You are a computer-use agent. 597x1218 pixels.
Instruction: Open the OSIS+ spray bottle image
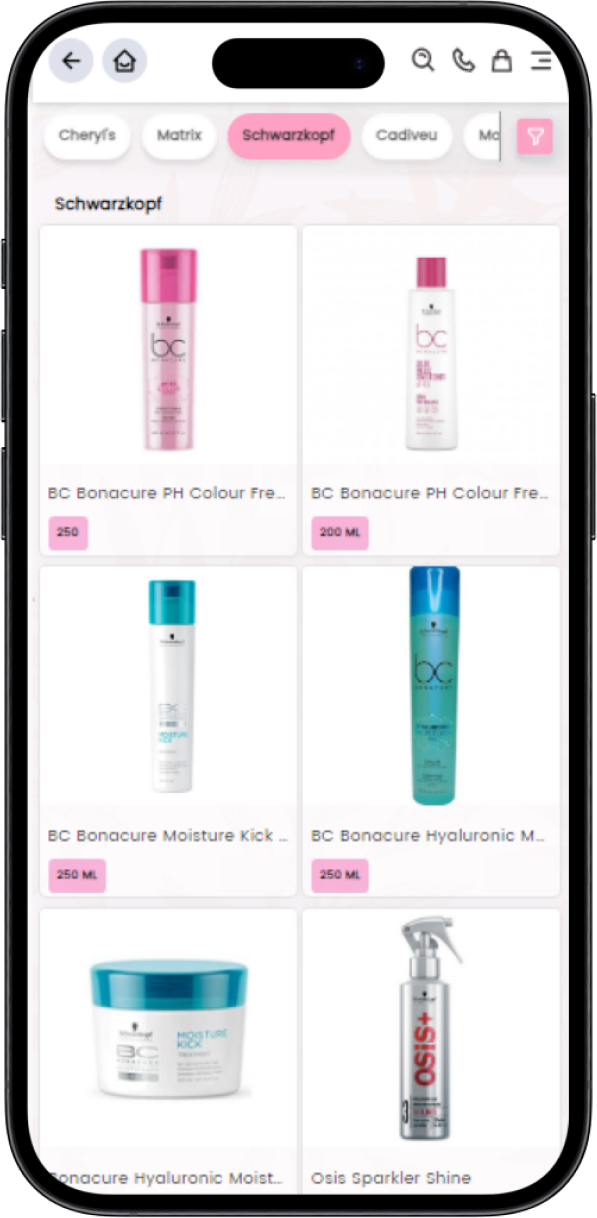432,1030
